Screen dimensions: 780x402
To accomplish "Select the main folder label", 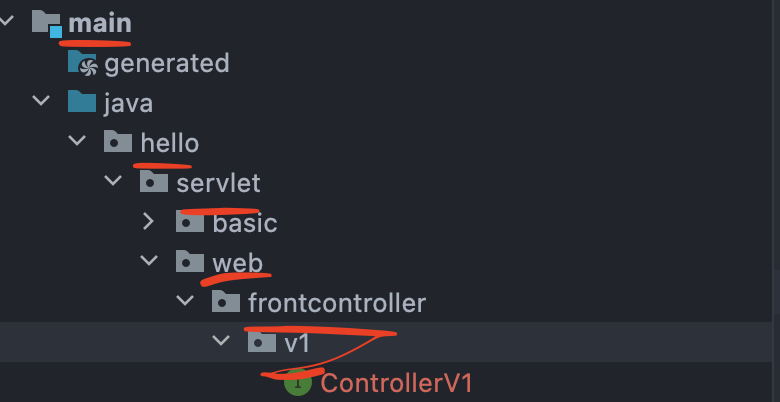I will coord(100,23).
